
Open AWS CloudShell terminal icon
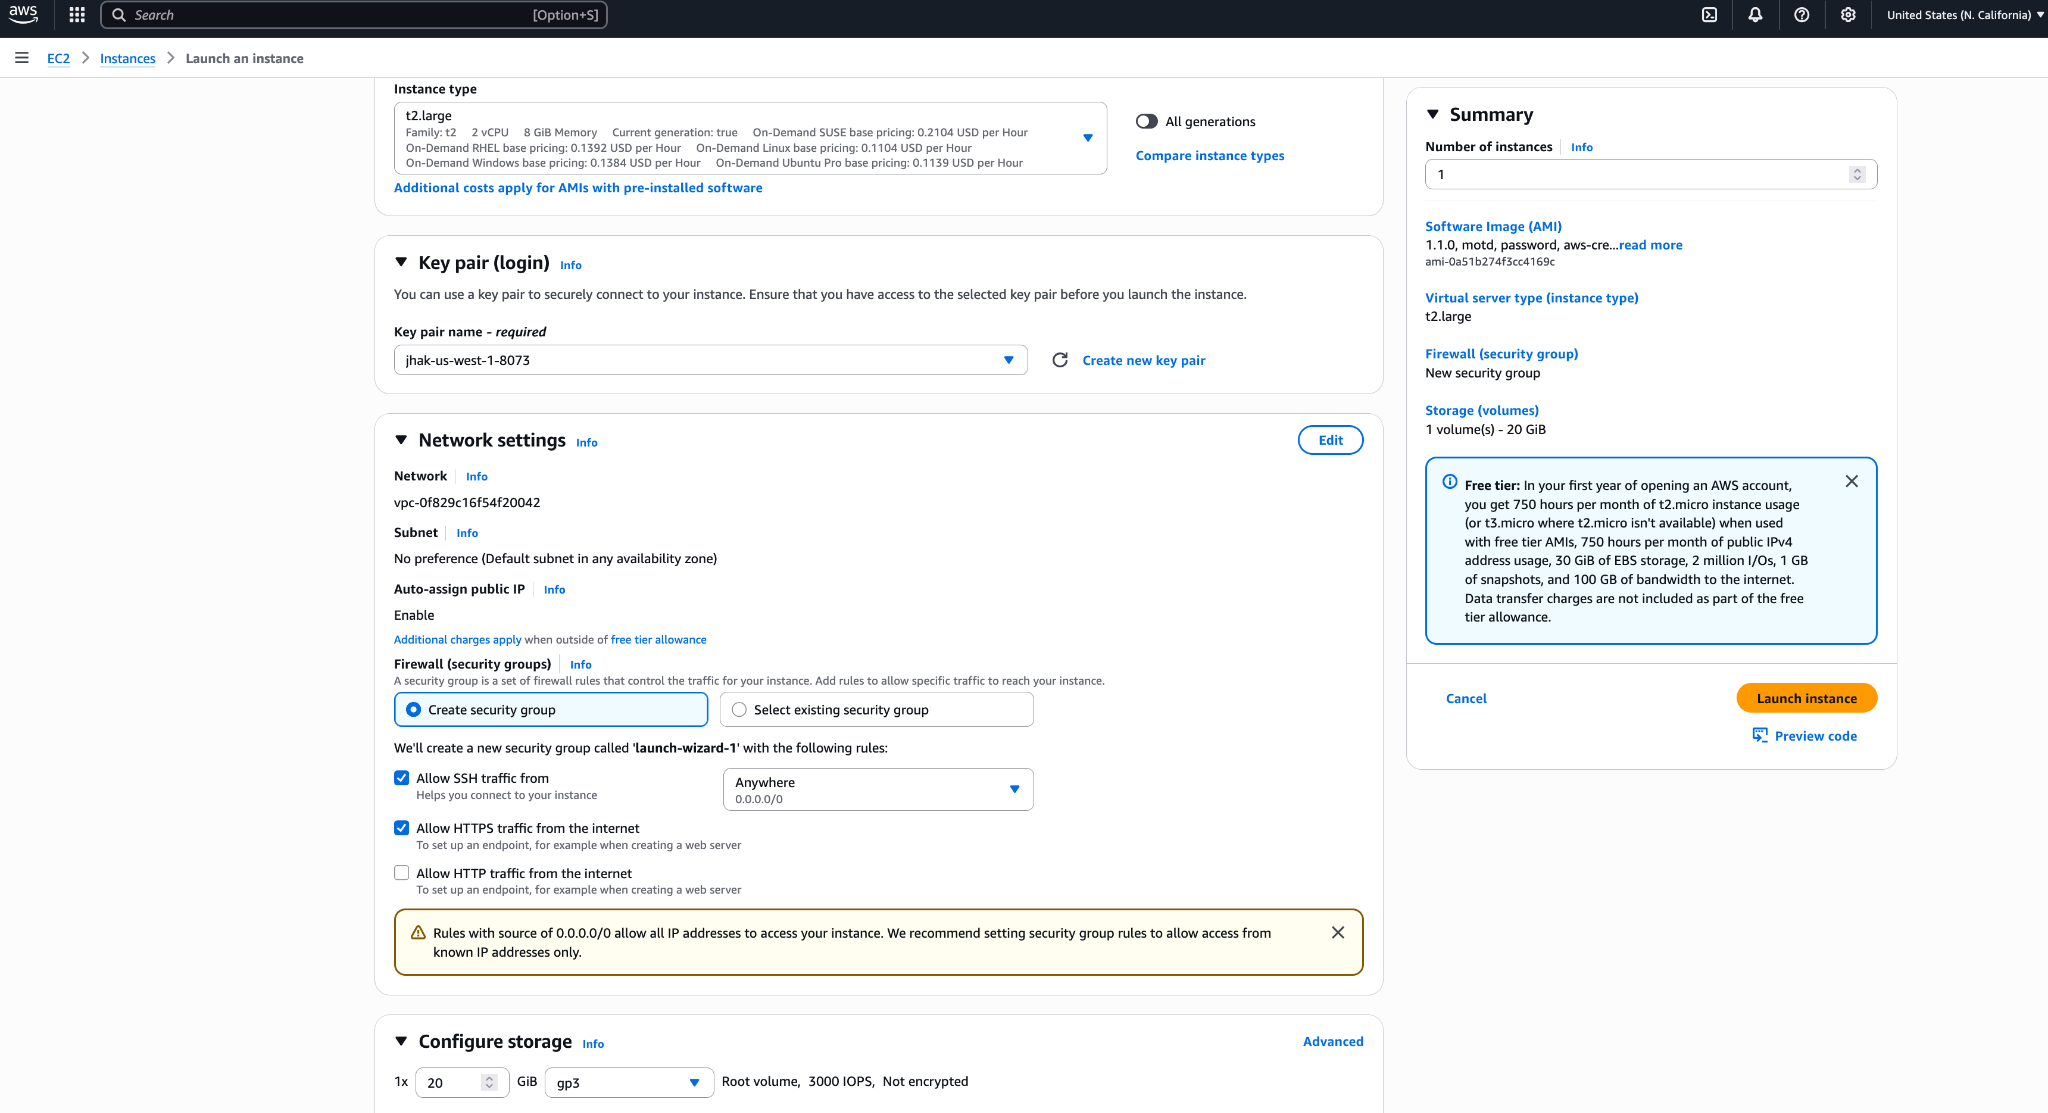coord(1710,15)
